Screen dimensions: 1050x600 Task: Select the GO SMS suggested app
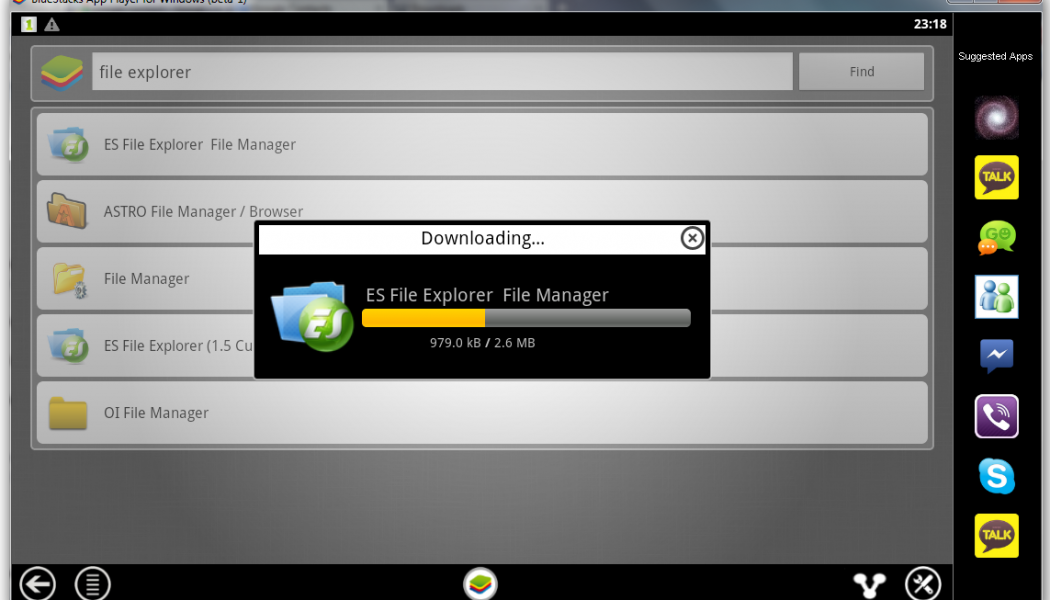pos(996,237)
